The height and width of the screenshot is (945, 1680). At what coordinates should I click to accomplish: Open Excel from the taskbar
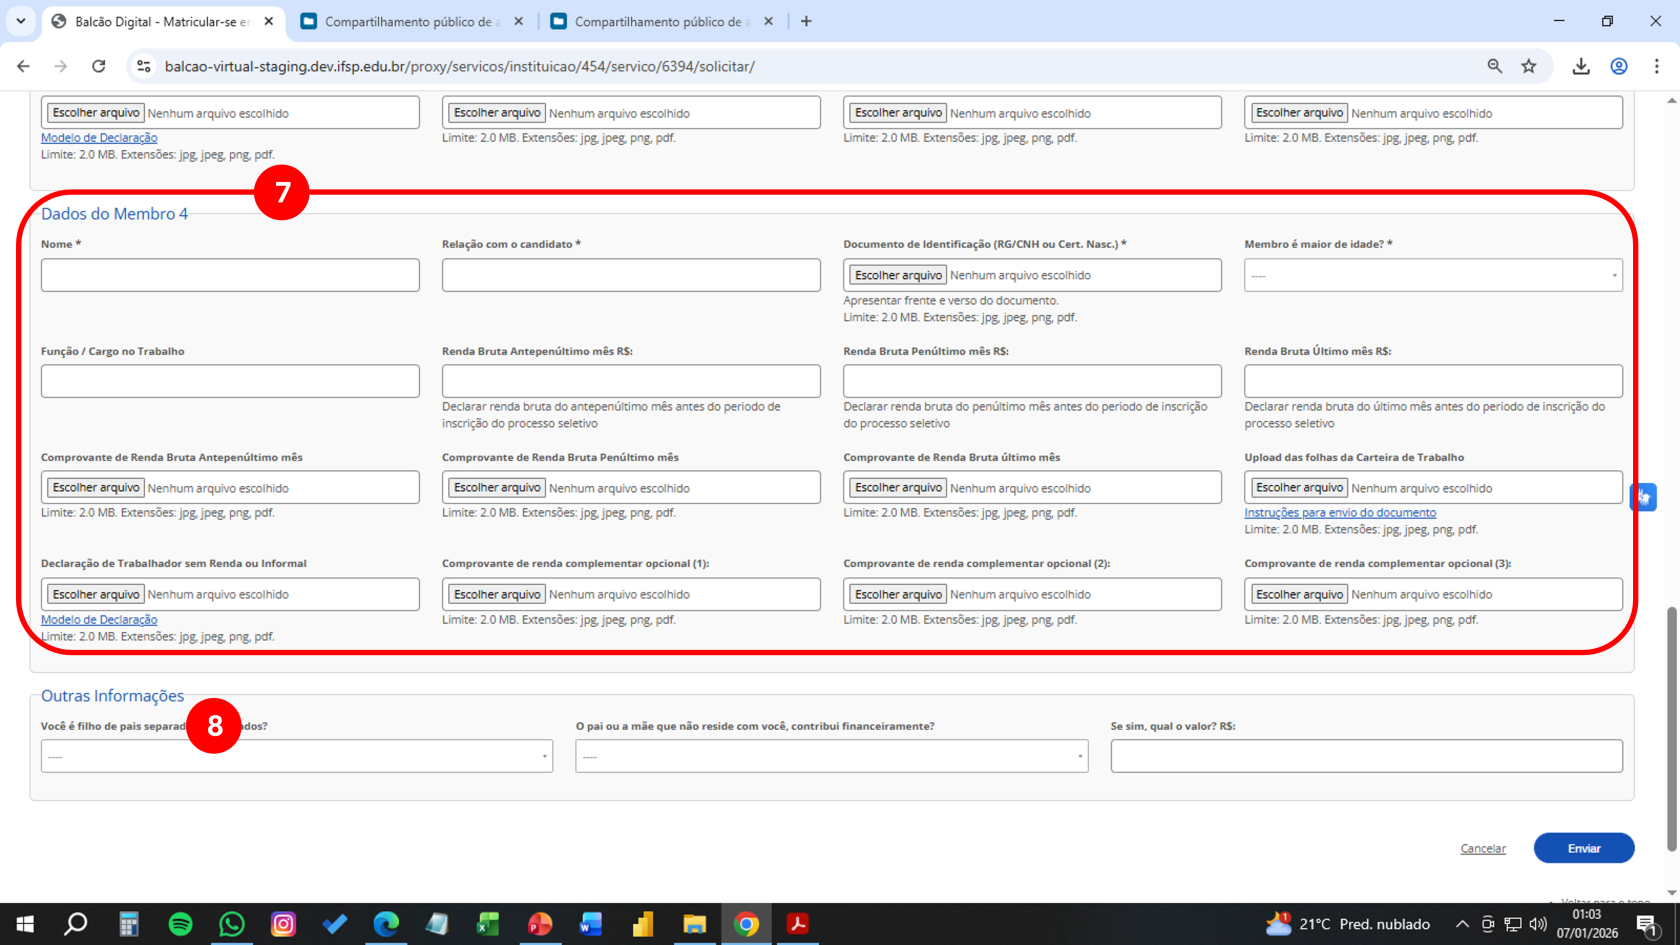[488, 923]
